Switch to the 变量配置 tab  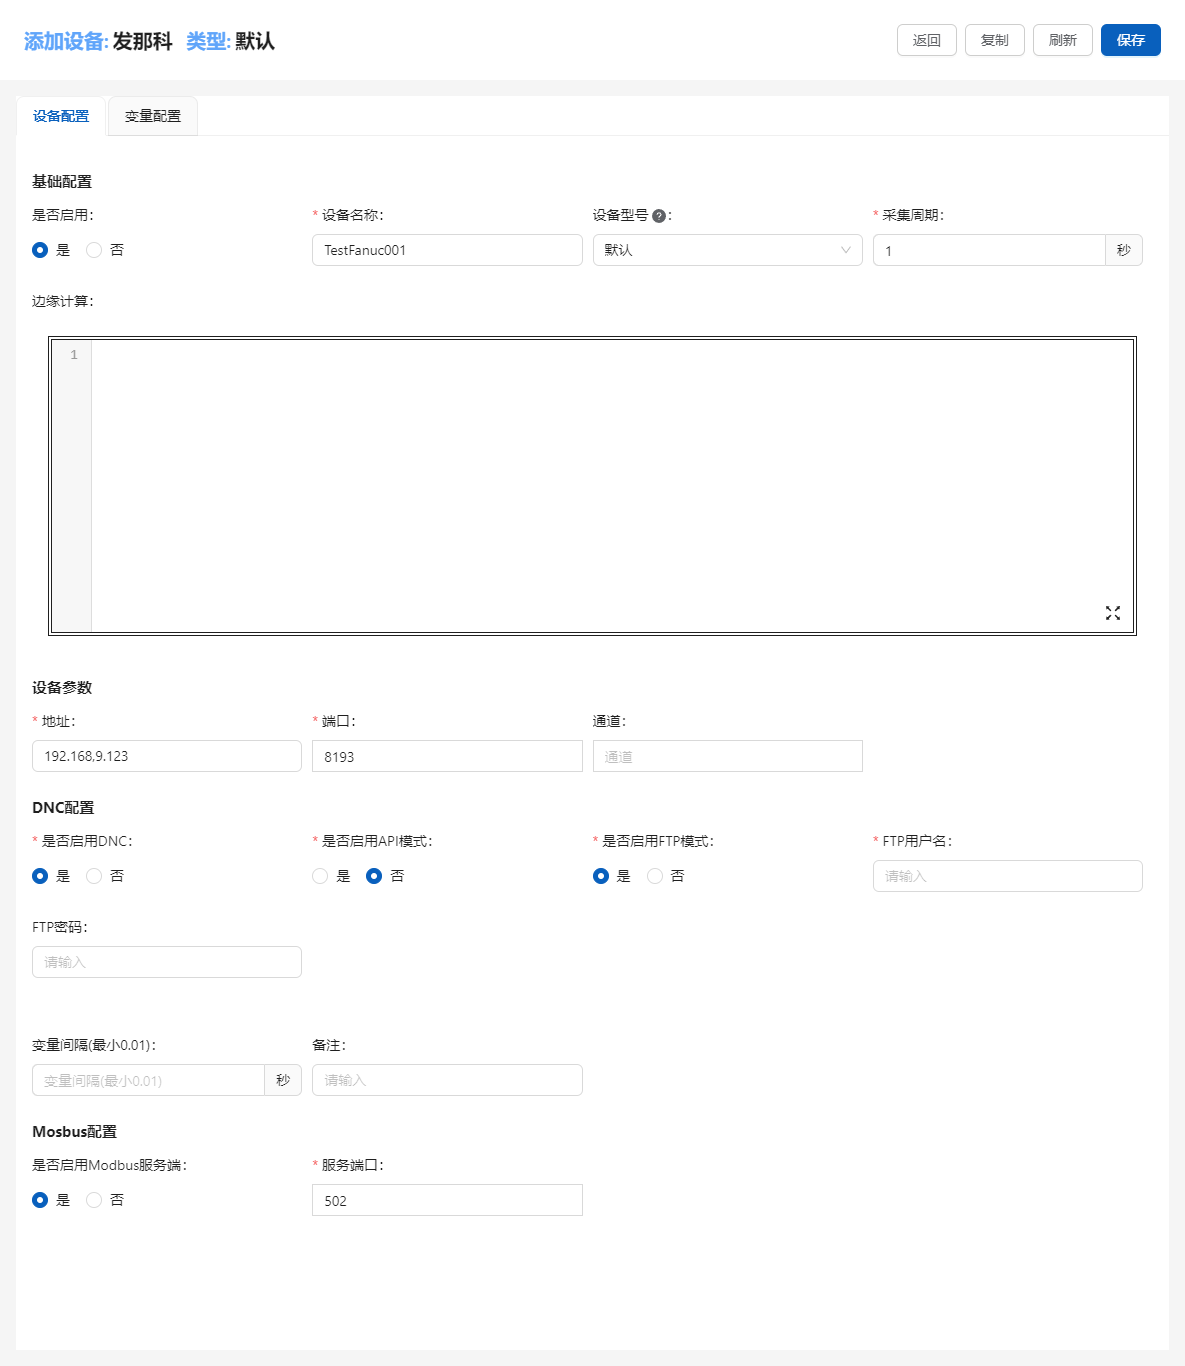coord(153,116)
